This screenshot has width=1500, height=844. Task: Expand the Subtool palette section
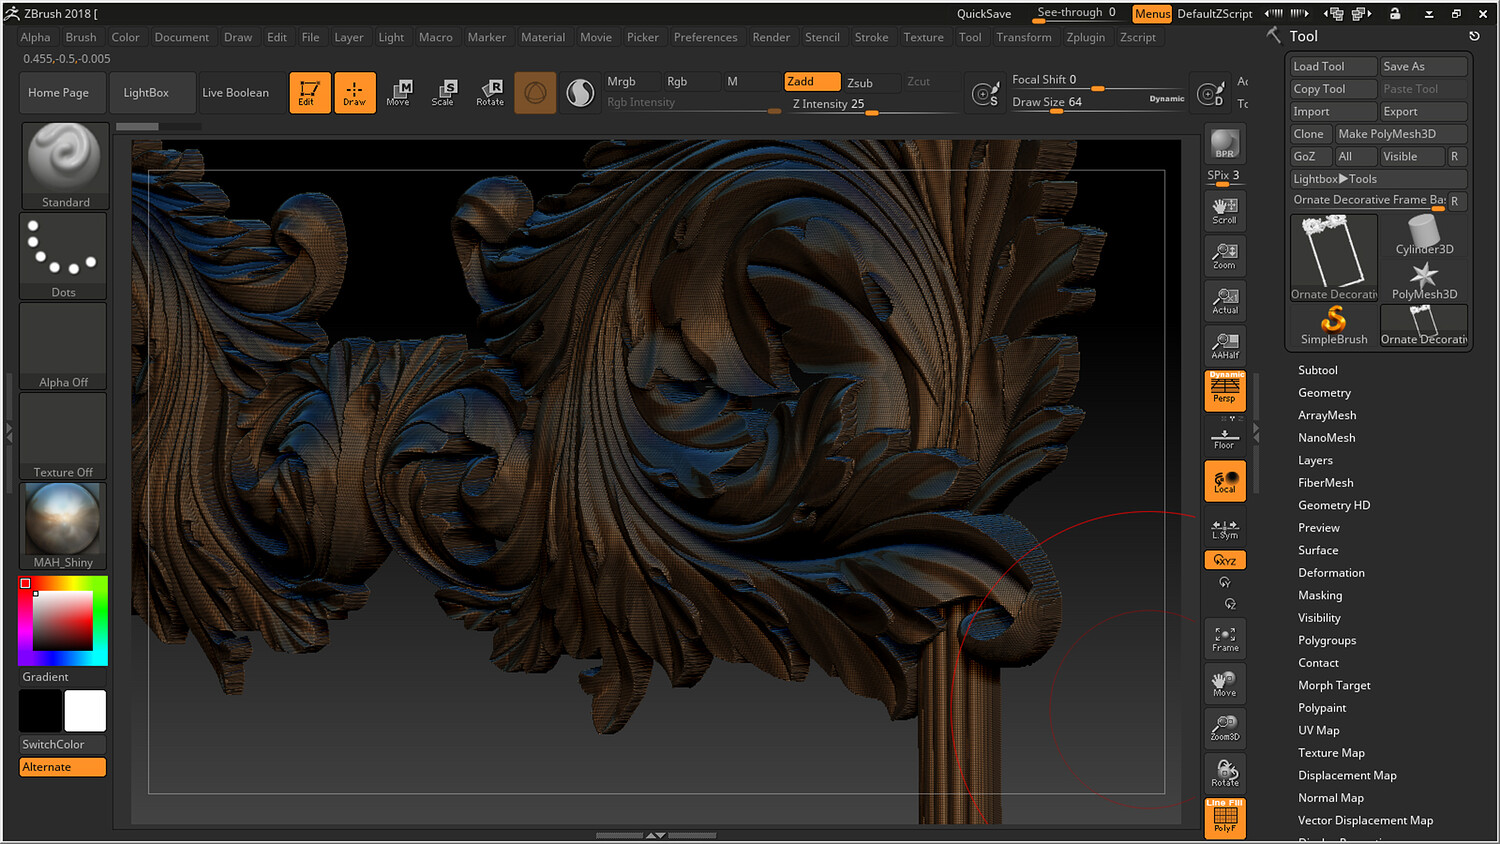1317,370
